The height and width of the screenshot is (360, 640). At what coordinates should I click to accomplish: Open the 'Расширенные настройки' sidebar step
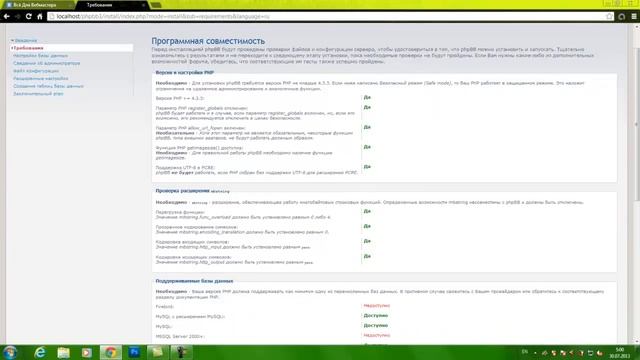(40, 78)
